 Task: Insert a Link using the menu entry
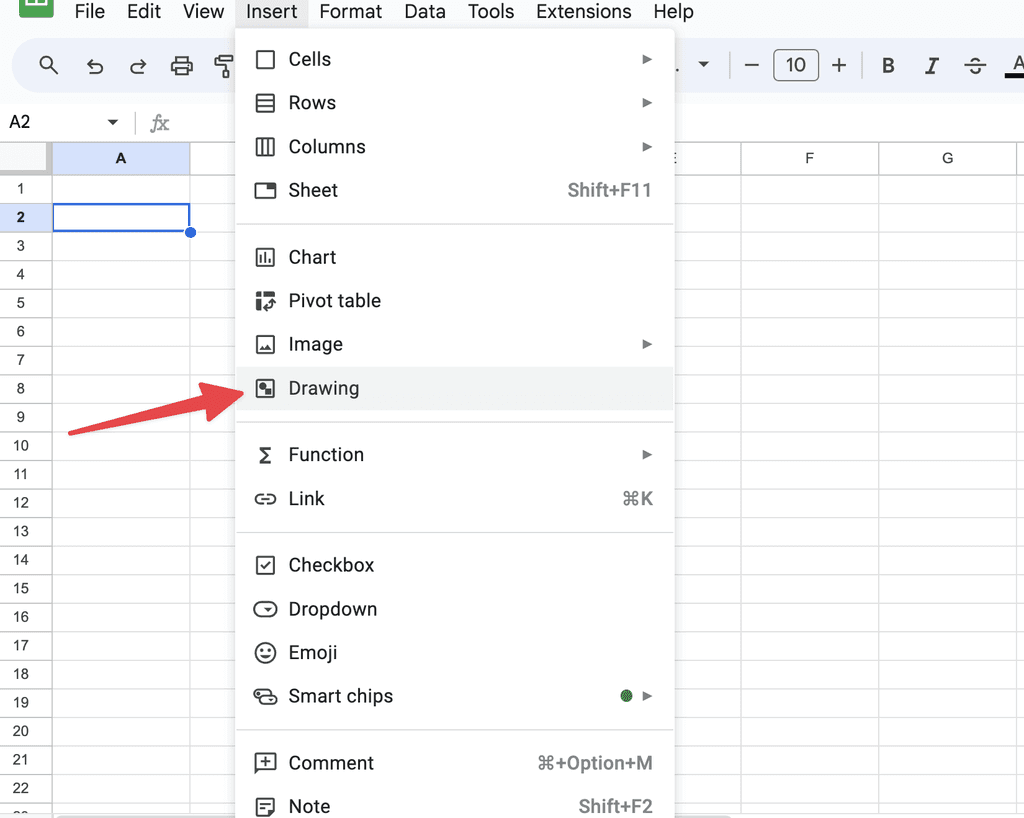tap(306, 498)
